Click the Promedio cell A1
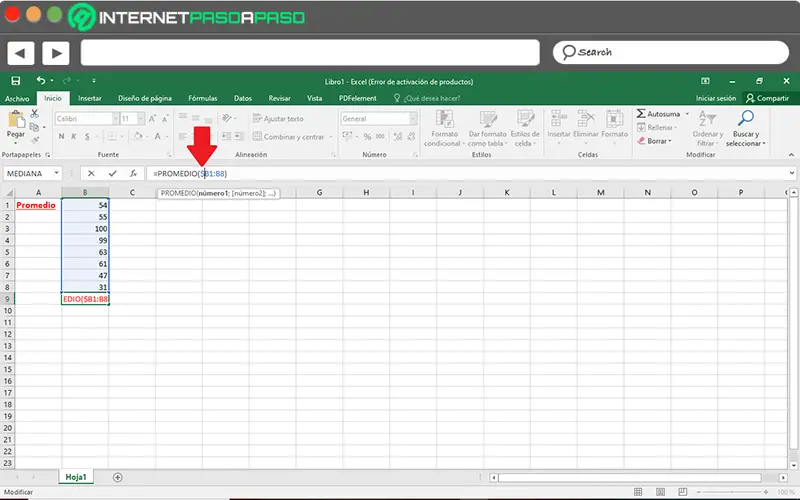 pyautogui.click(x=38, y=205)
